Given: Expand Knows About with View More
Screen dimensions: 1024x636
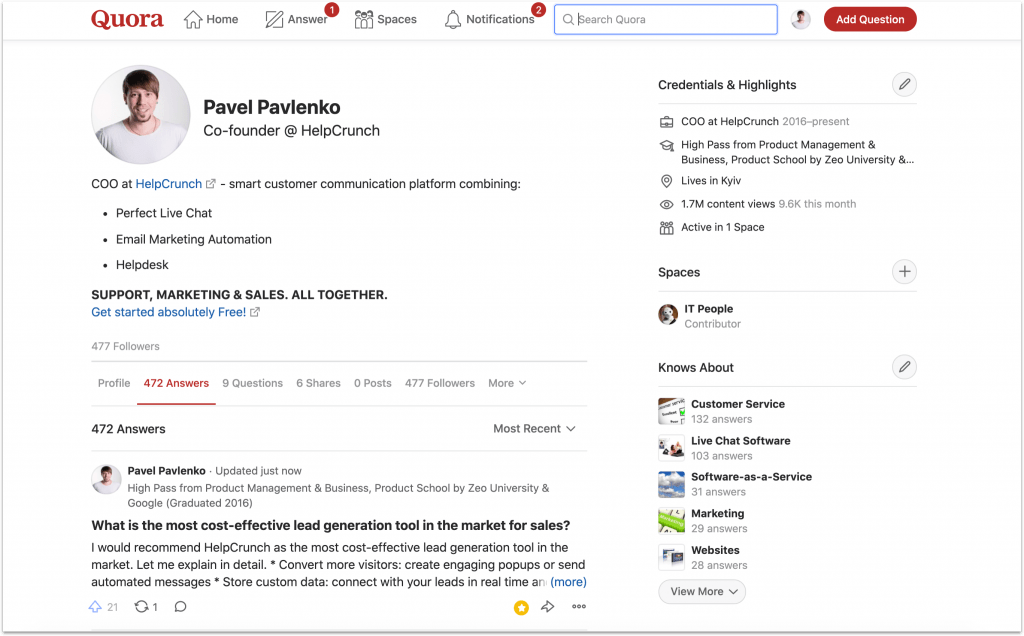Looking at the screenshot, I should [702, 592].
